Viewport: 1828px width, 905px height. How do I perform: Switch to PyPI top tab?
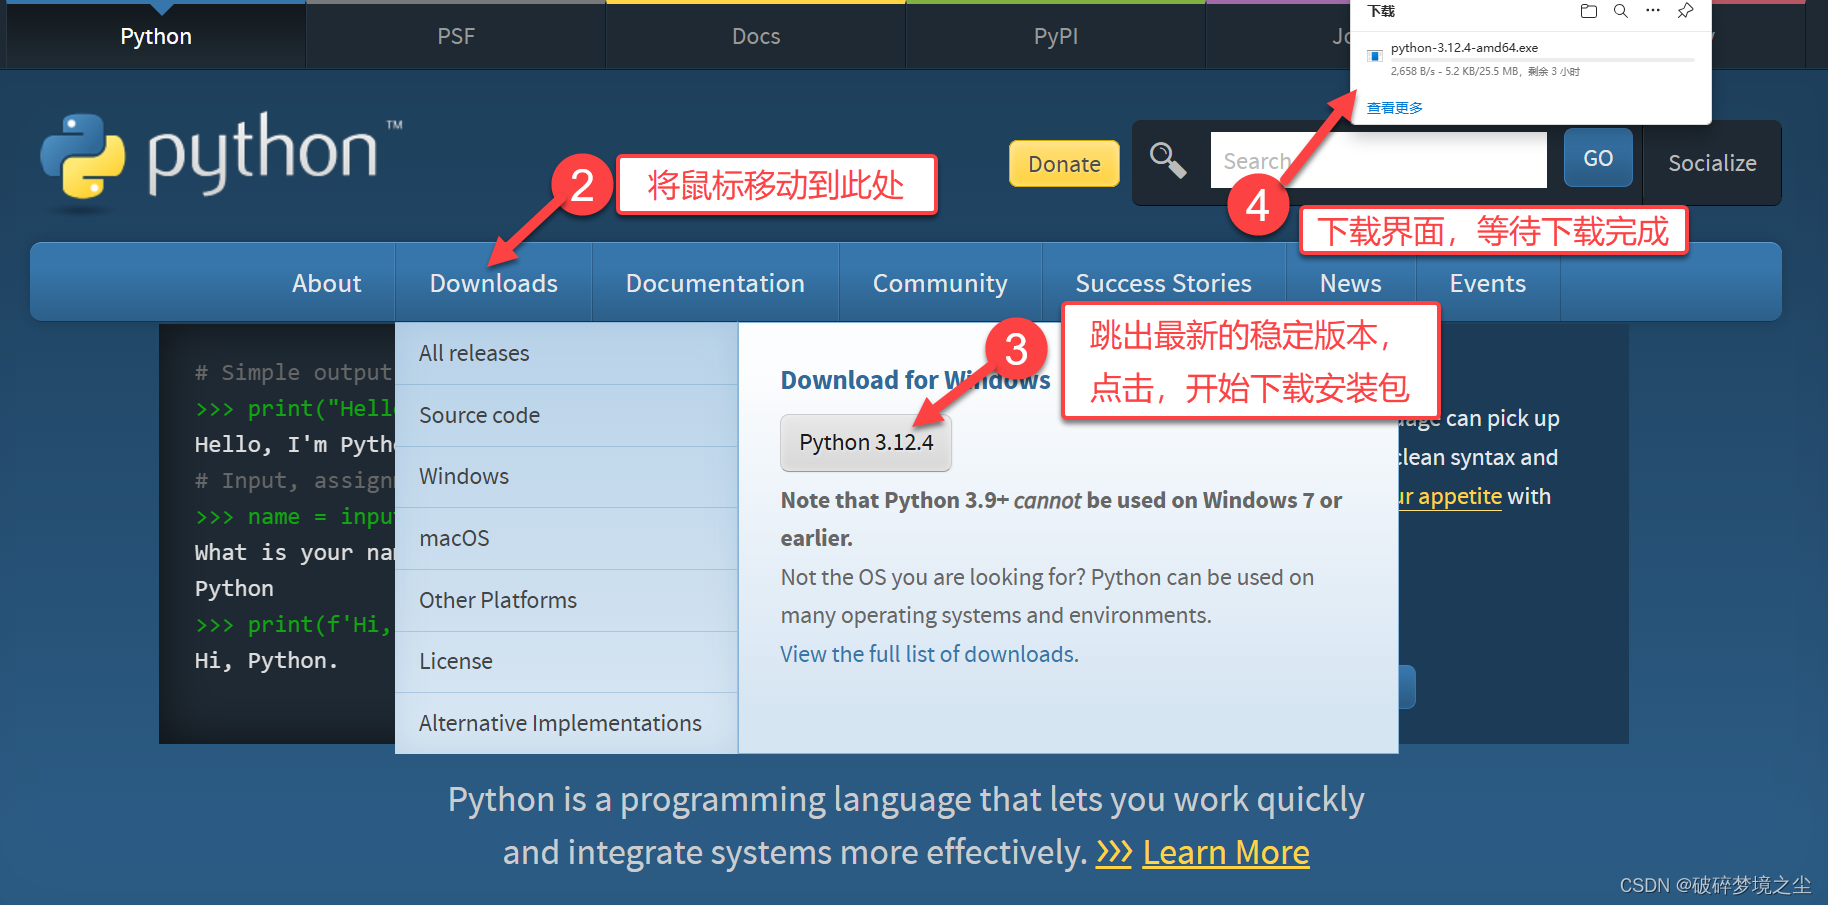(1056, 36)
